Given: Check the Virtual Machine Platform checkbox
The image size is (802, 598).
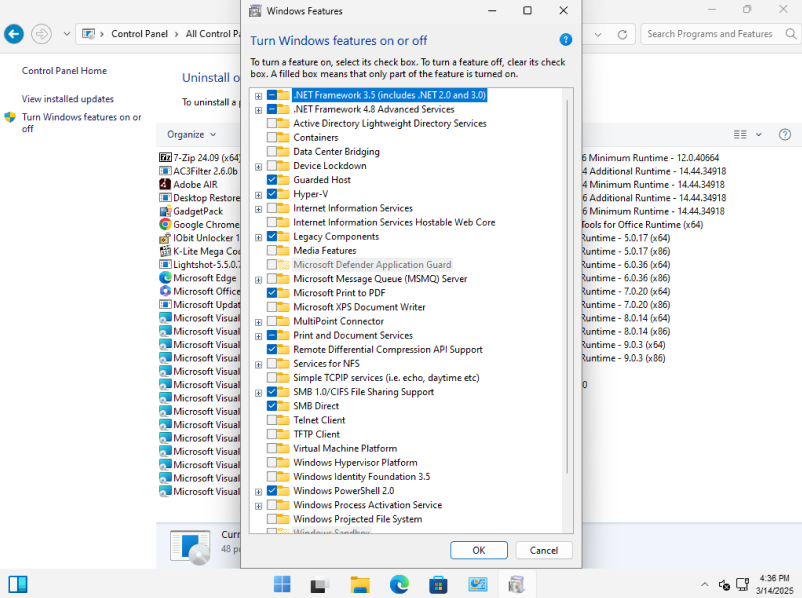Looking at the screenshot, I should 272,448.
